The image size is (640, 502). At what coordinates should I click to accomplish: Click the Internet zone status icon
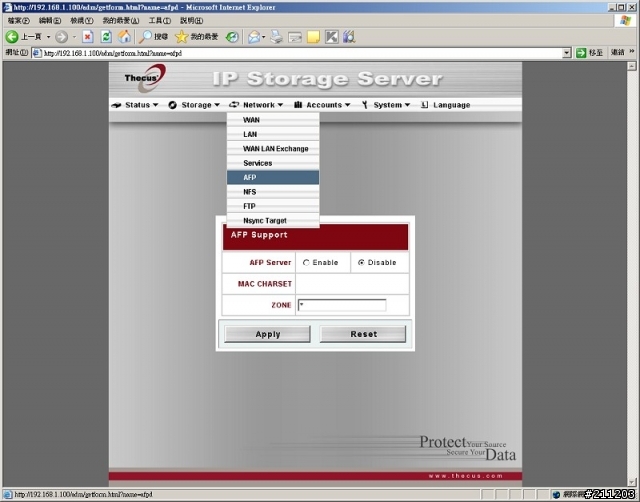click(x=556, y=495)
